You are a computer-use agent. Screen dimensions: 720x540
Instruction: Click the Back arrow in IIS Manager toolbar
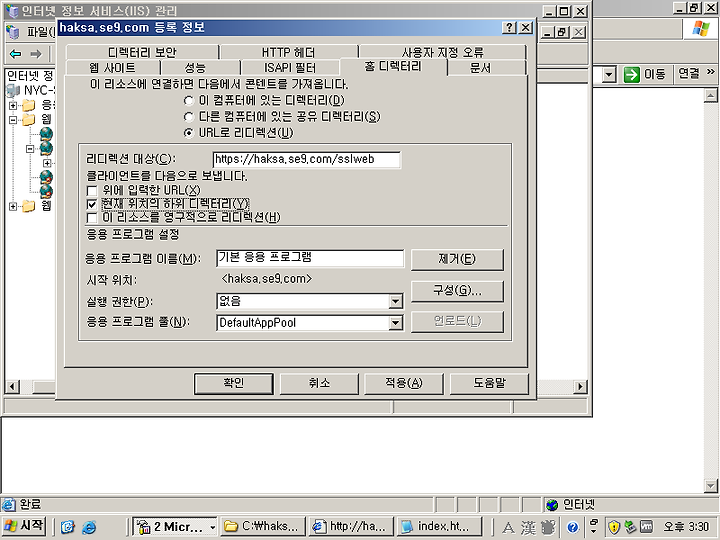click(16, 54)
